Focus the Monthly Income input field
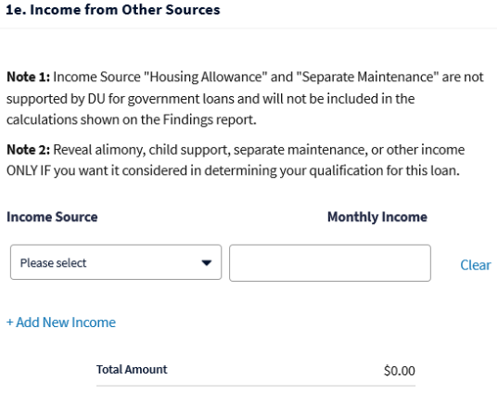 (330, 263)
